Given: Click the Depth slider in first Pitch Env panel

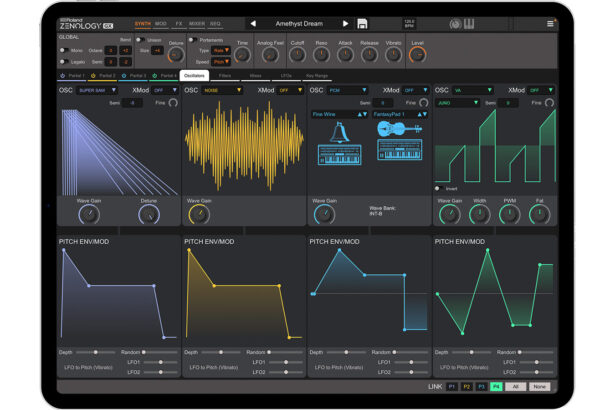Looking at the screenshot, I should click(x=96, y=352).
